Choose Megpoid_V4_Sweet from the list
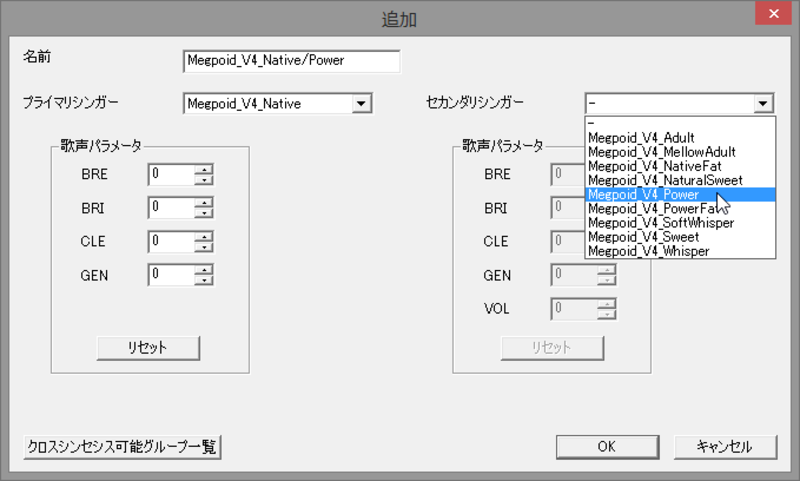This screenshot has height=481, width=800. point(680,237)
